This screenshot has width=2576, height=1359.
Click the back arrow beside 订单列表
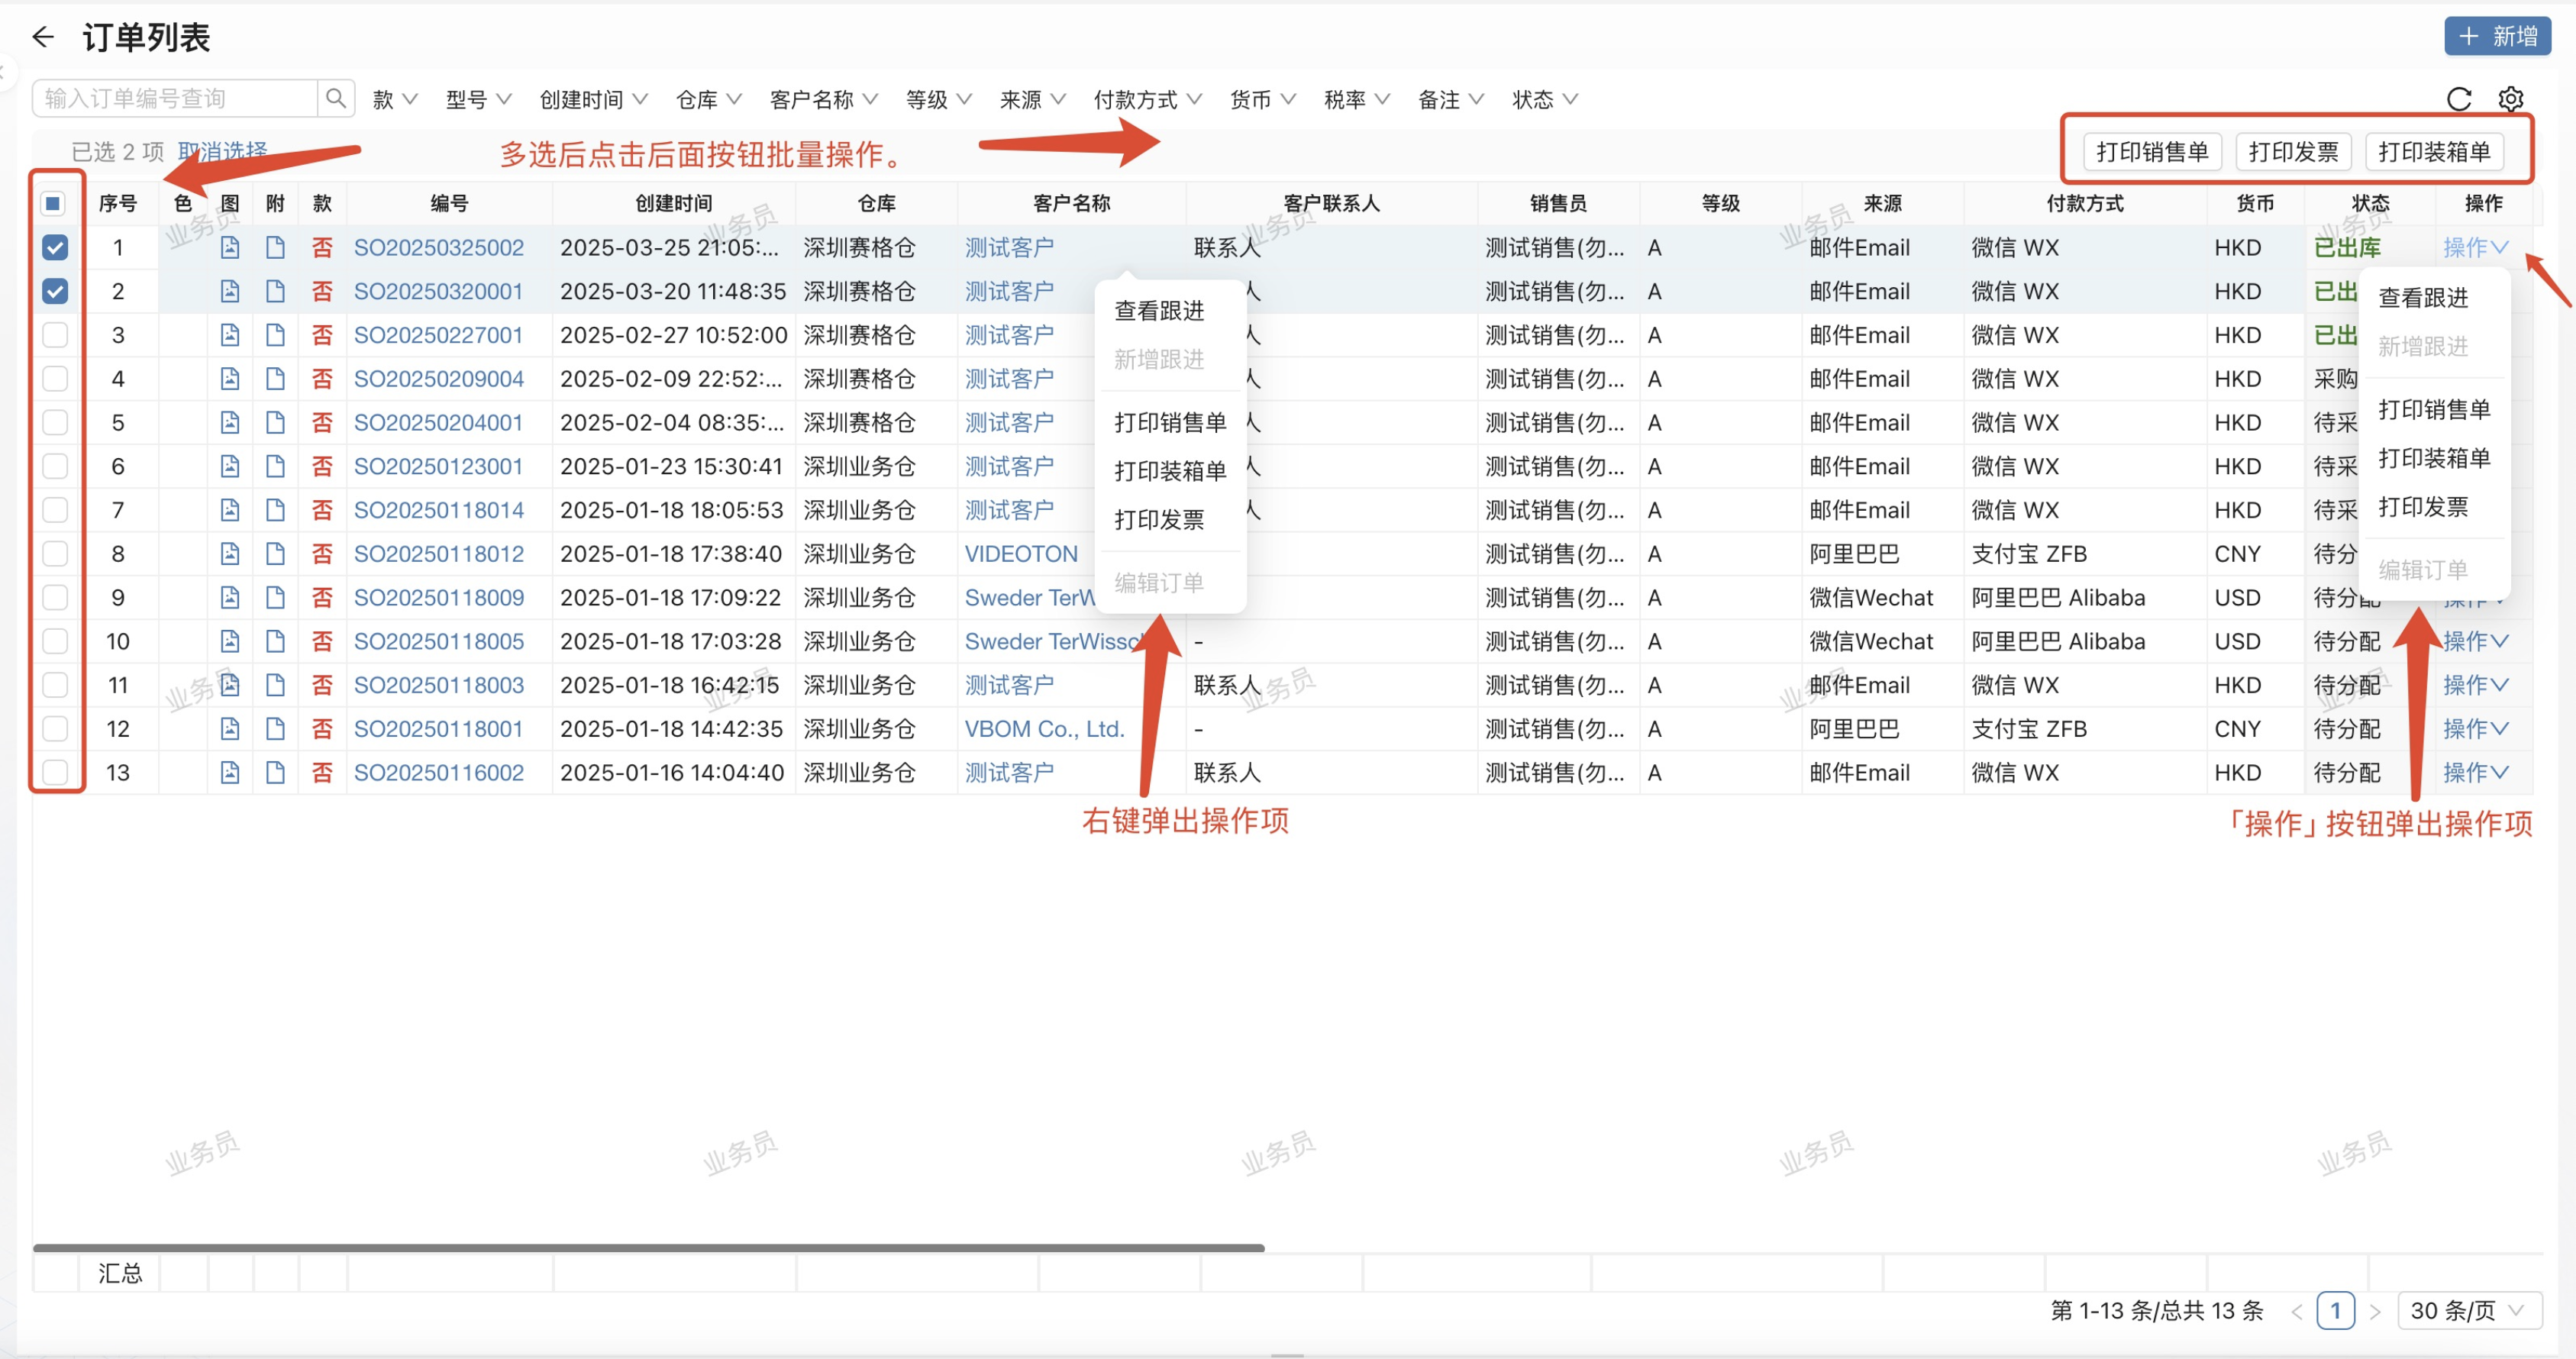point(43,36)
